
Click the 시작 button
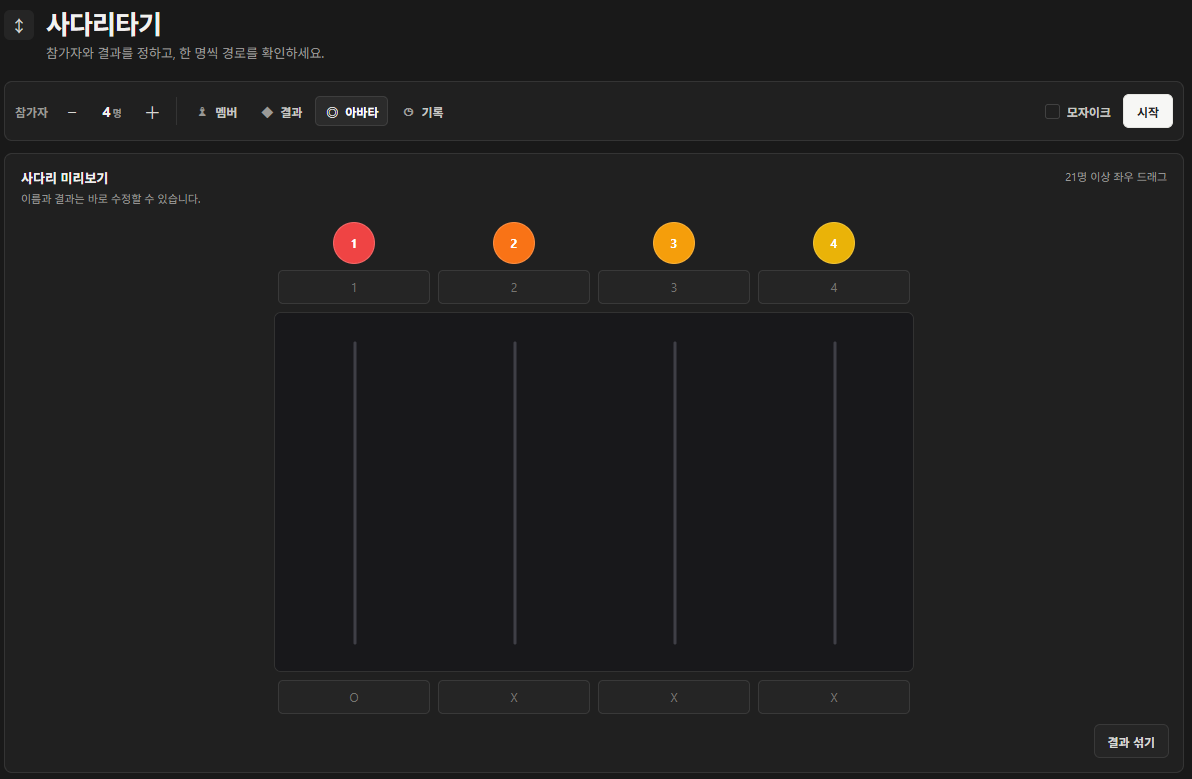(x=1147, y=112)
